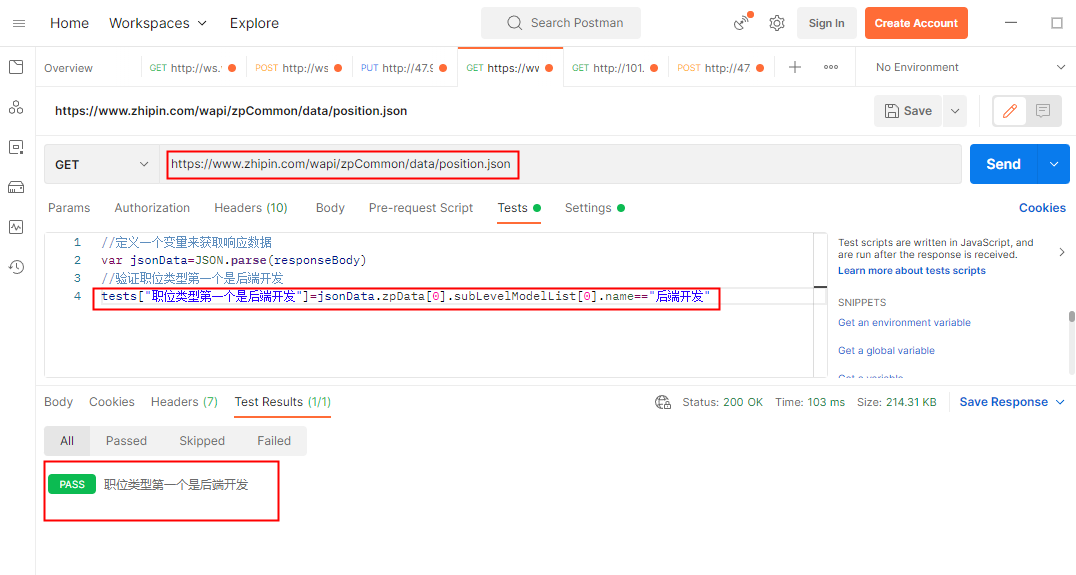This screenshot has width=1076, height=575.
Task: Expand the Workspaces dropdown
Action: 158,23
